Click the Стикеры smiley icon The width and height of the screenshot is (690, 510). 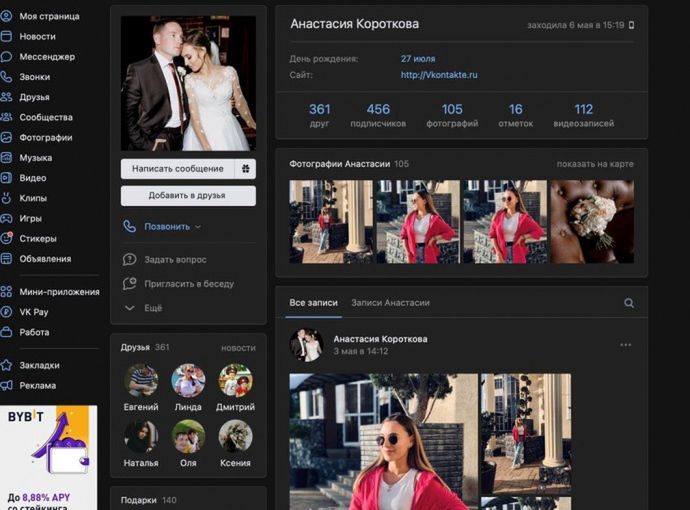tap(6, 238)
